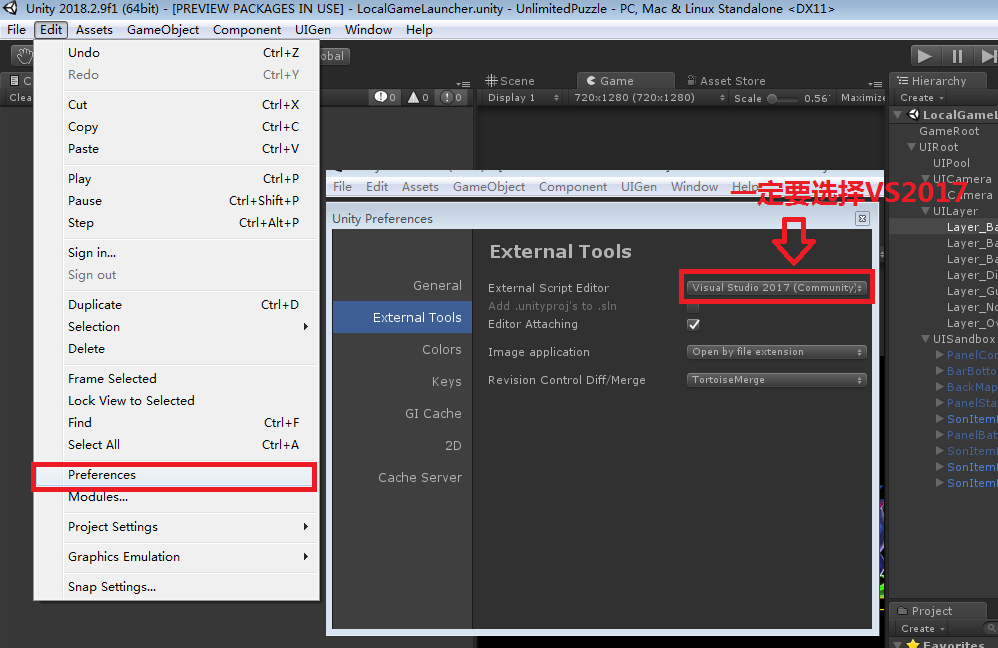Image resolution: width=998 pixels, height=648 pixels.
Task: Open Revision Control Diff/Merge dropdown
Action: 776,380
